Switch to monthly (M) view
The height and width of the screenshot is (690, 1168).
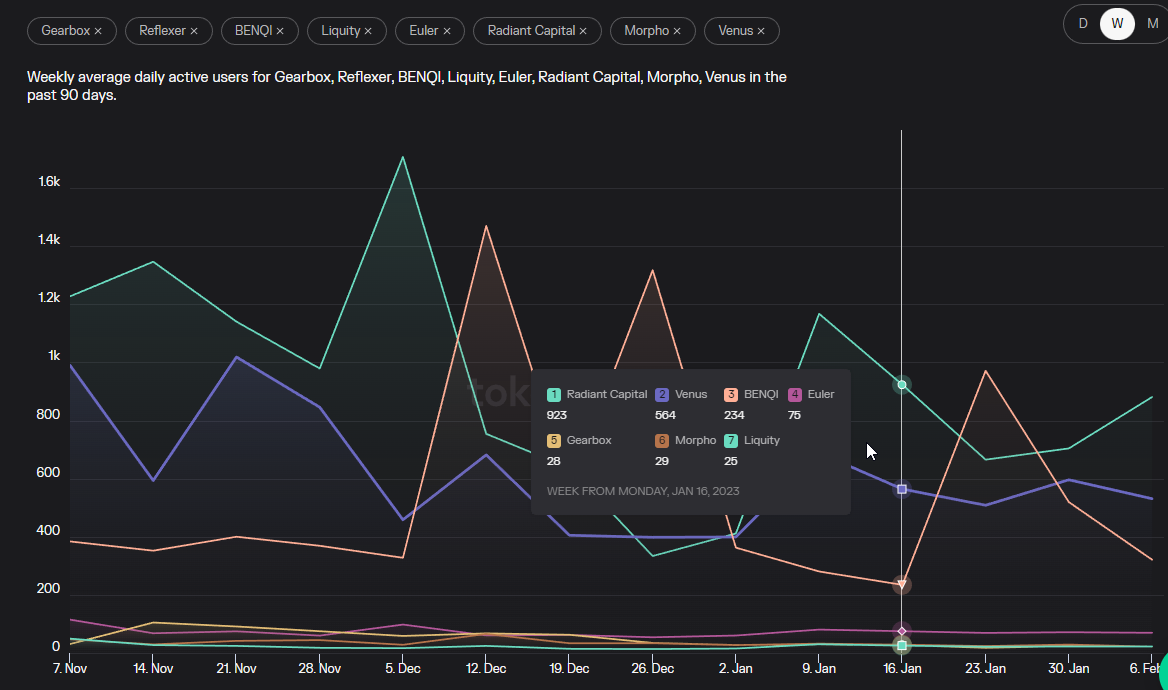1152,24
